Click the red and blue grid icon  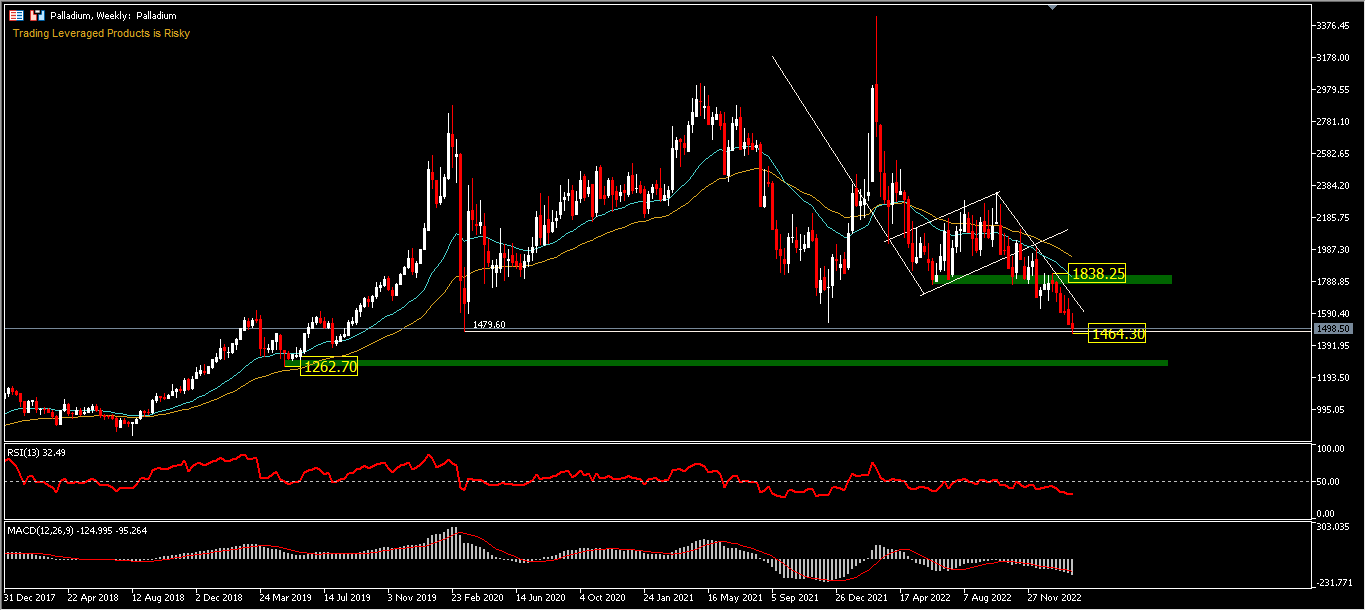pyautogui.click(x=17, y=16)
